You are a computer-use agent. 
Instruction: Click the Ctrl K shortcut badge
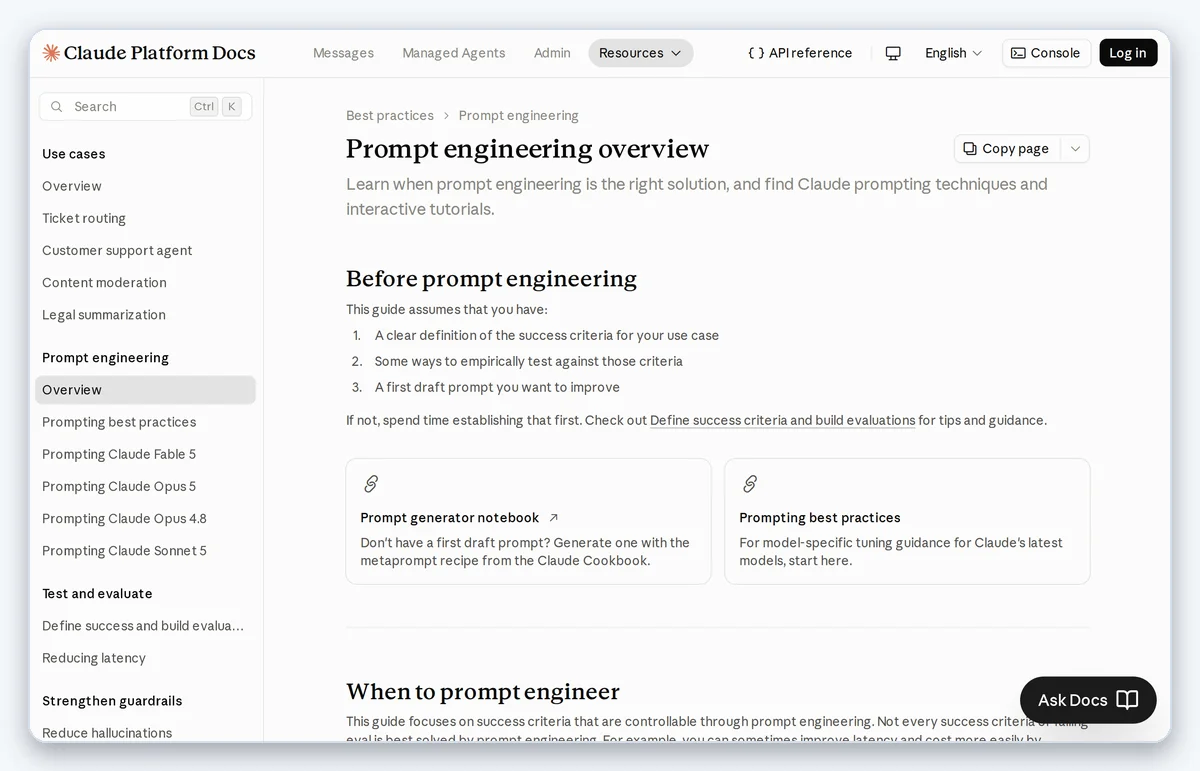(215, 107)
